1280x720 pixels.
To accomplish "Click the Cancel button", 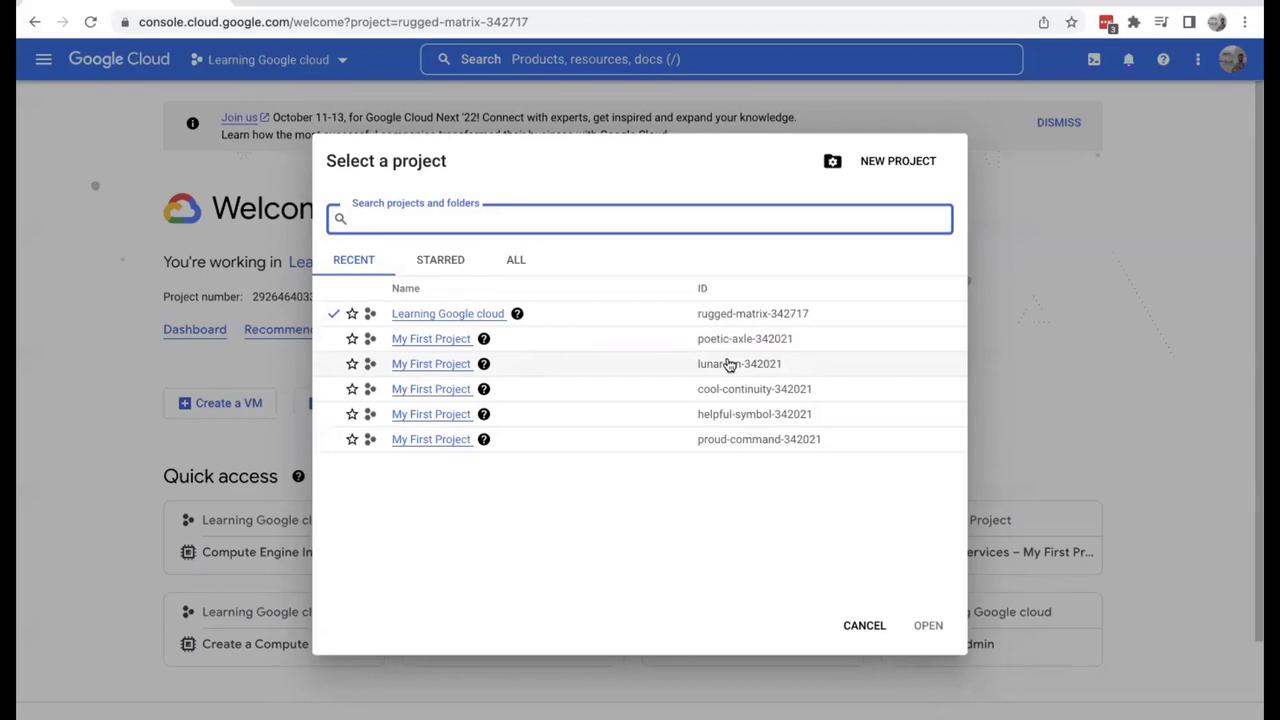I will [x=864, y=626].
